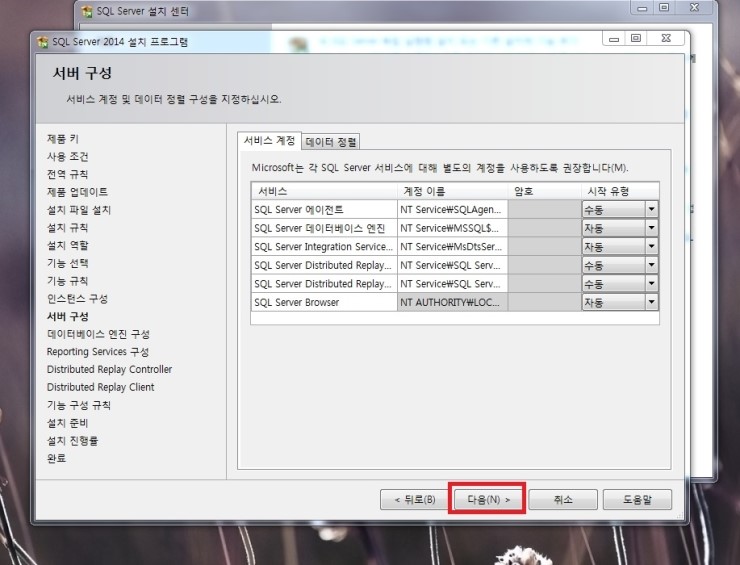Click the SQL Server 에이전트 service cell
This screenshot has height=565, width=740.
click(x=324, y=210)
